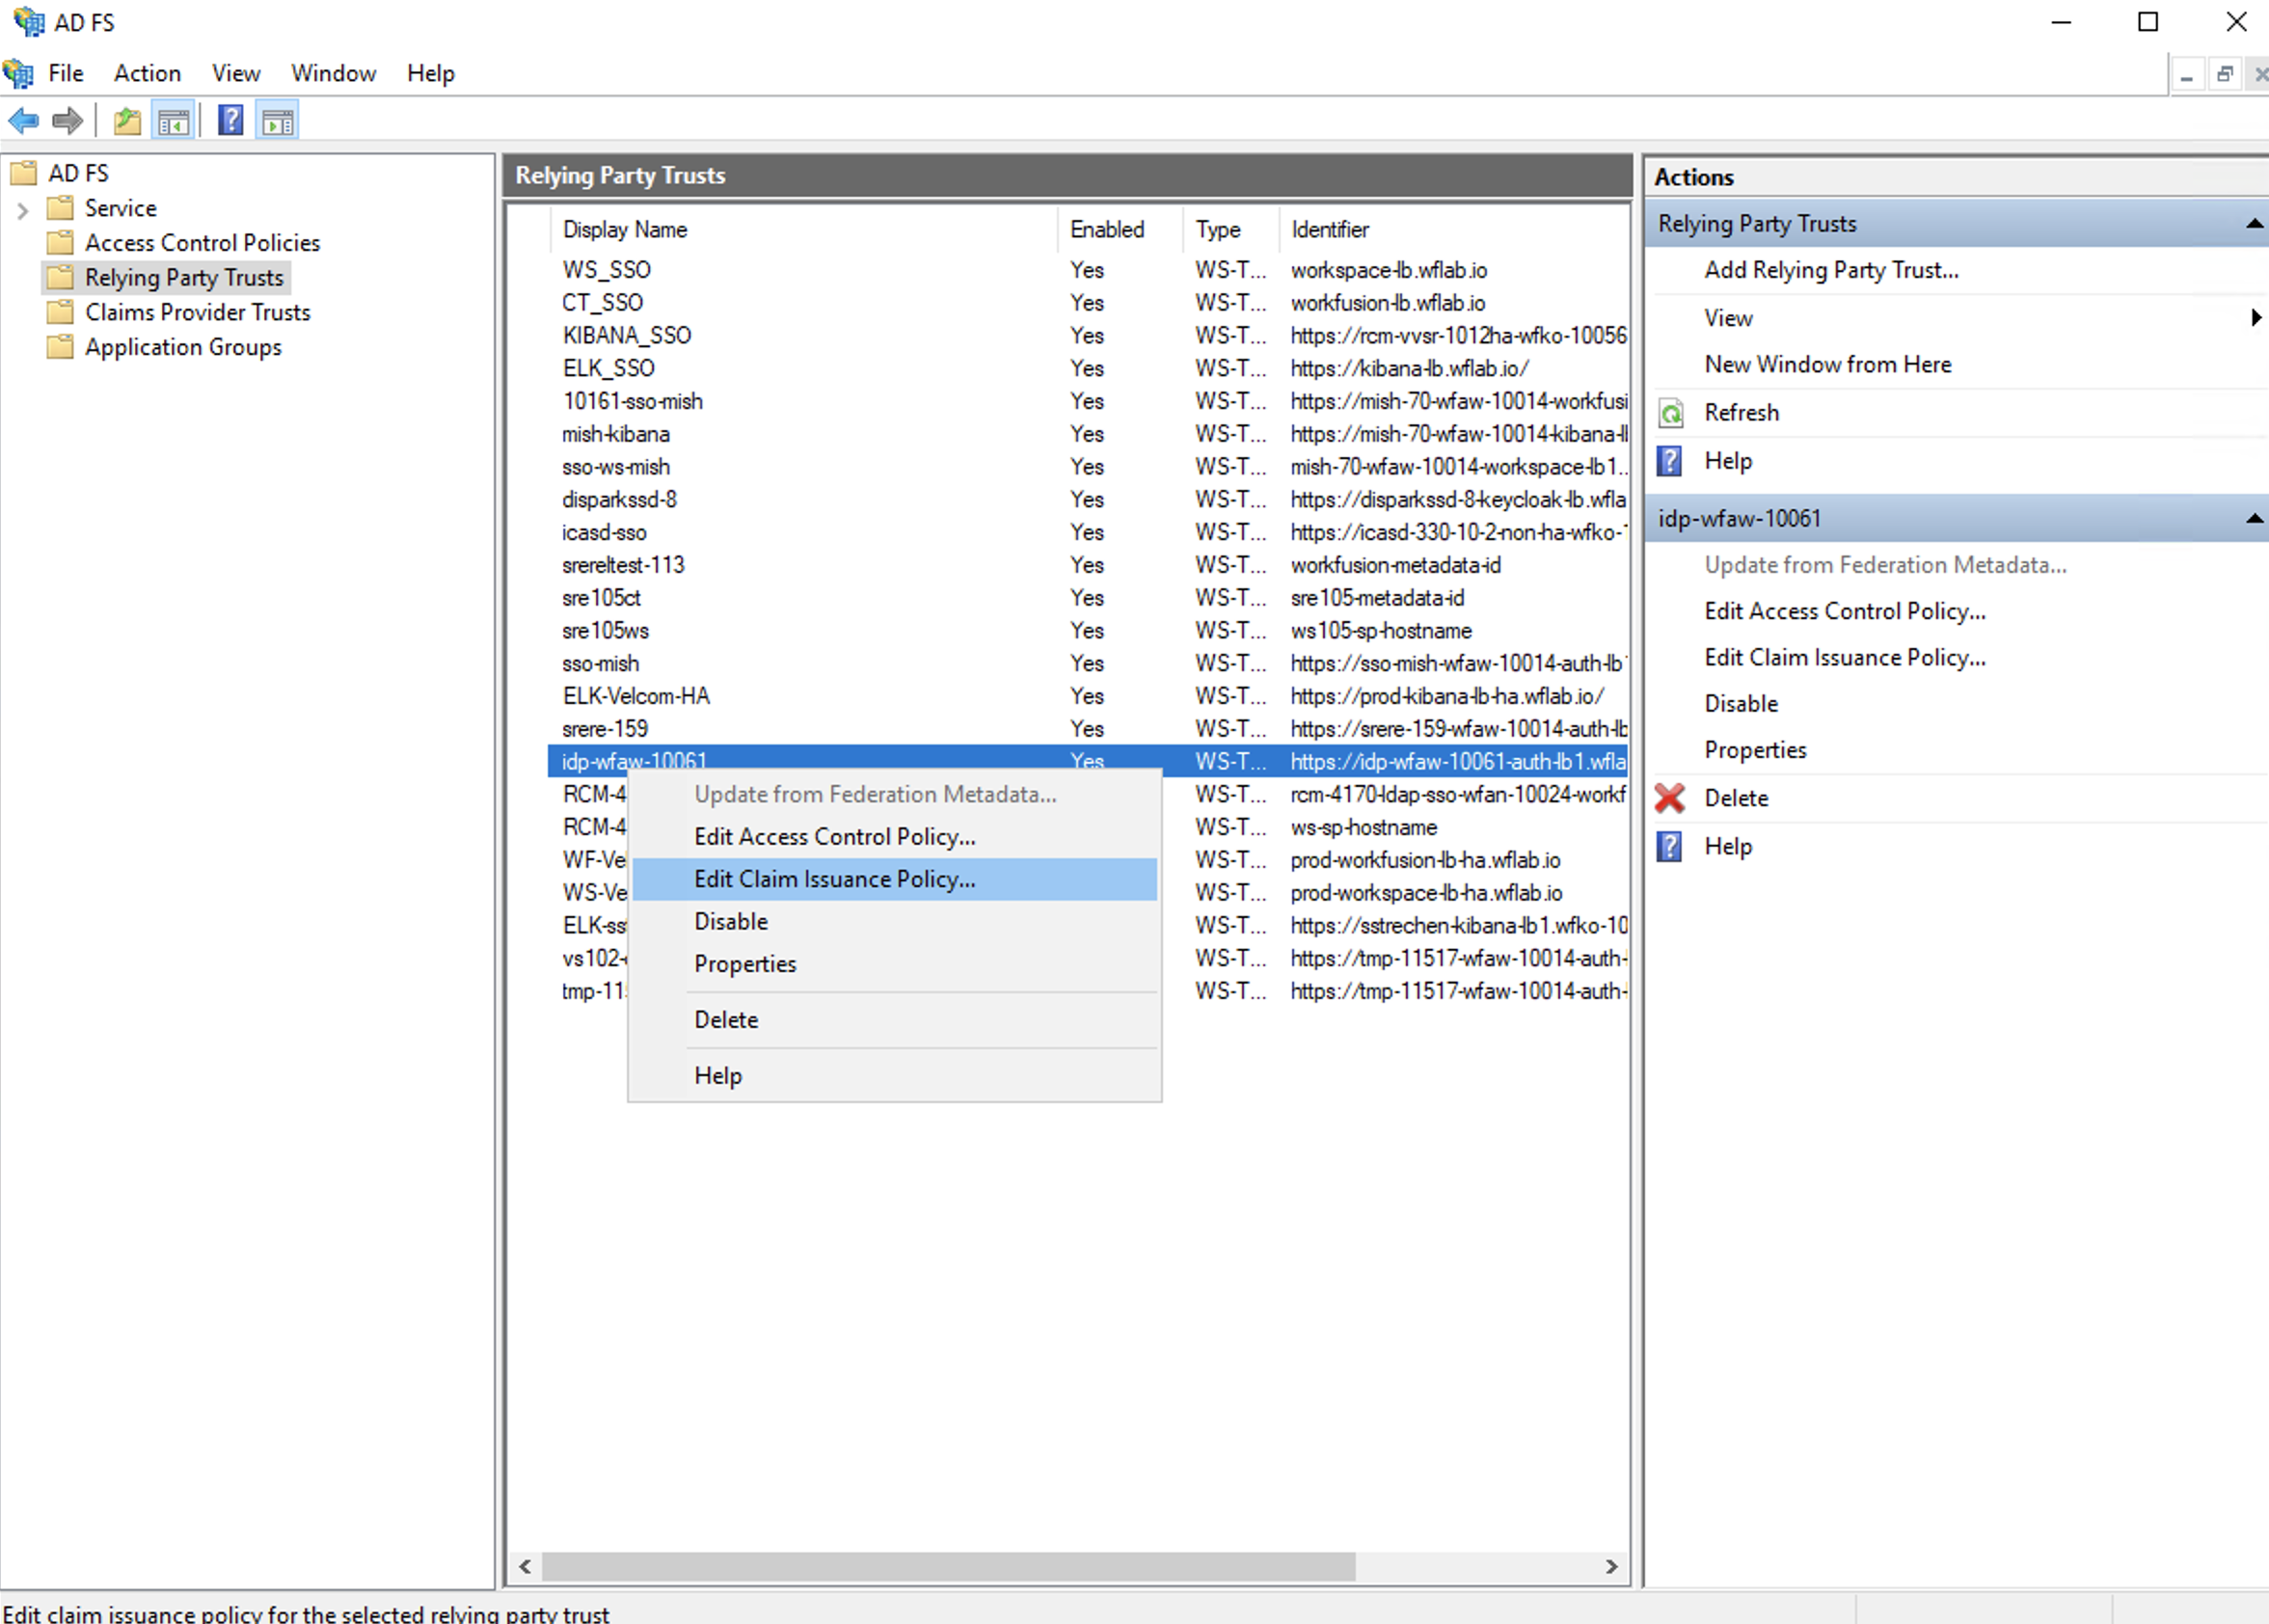Expand the View submenu arrow in Actions
2269x1624 pixels.
pyautogui.click(x=2256, y=318)
